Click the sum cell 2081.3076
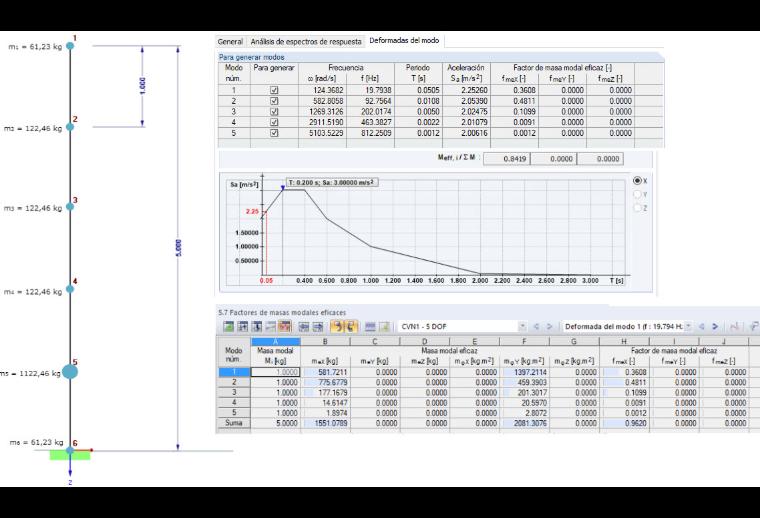The height and width of the screenshot is (518, 760). 524,423
